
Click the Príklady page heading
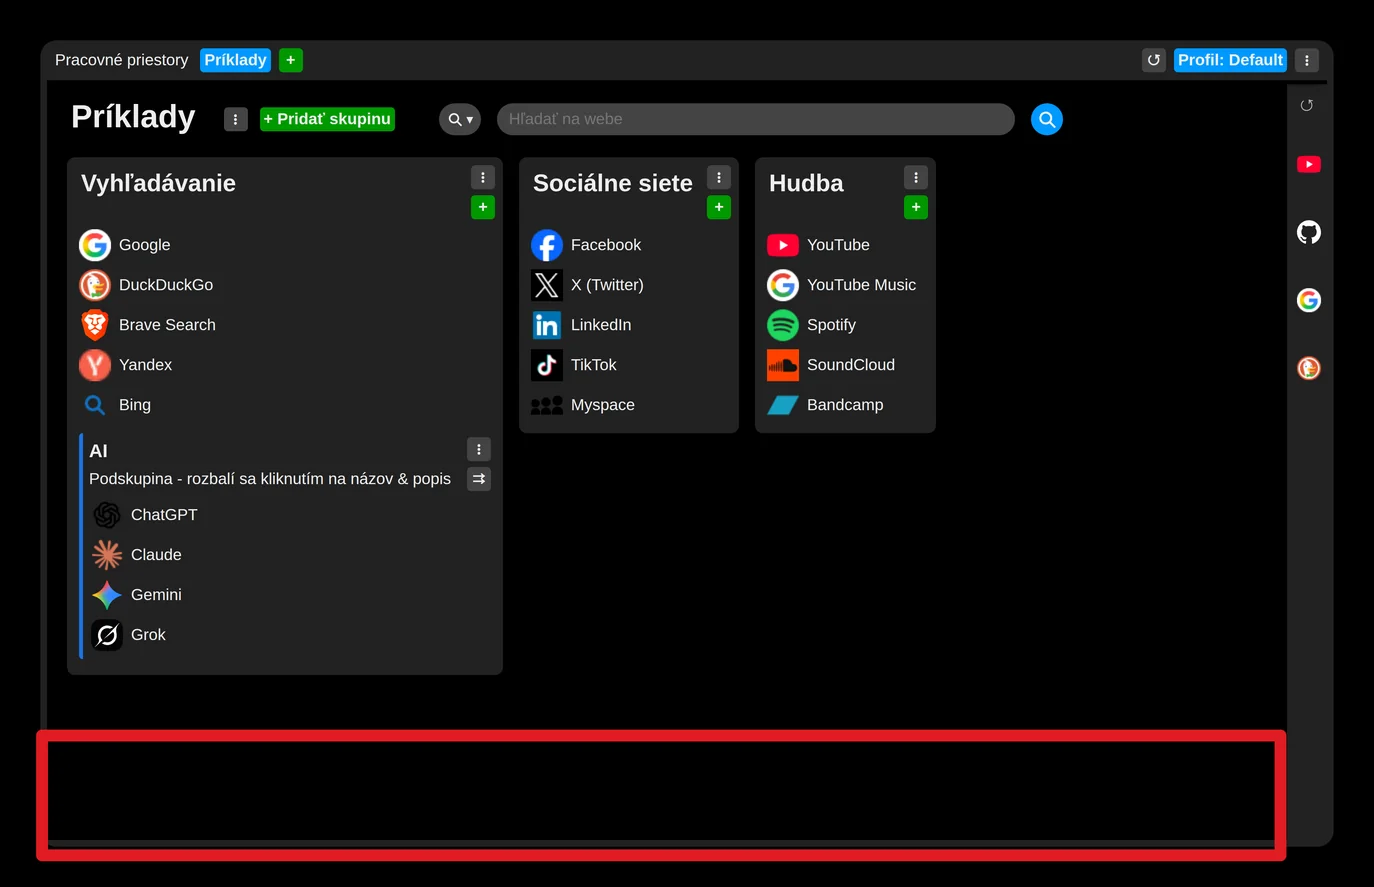133,117
